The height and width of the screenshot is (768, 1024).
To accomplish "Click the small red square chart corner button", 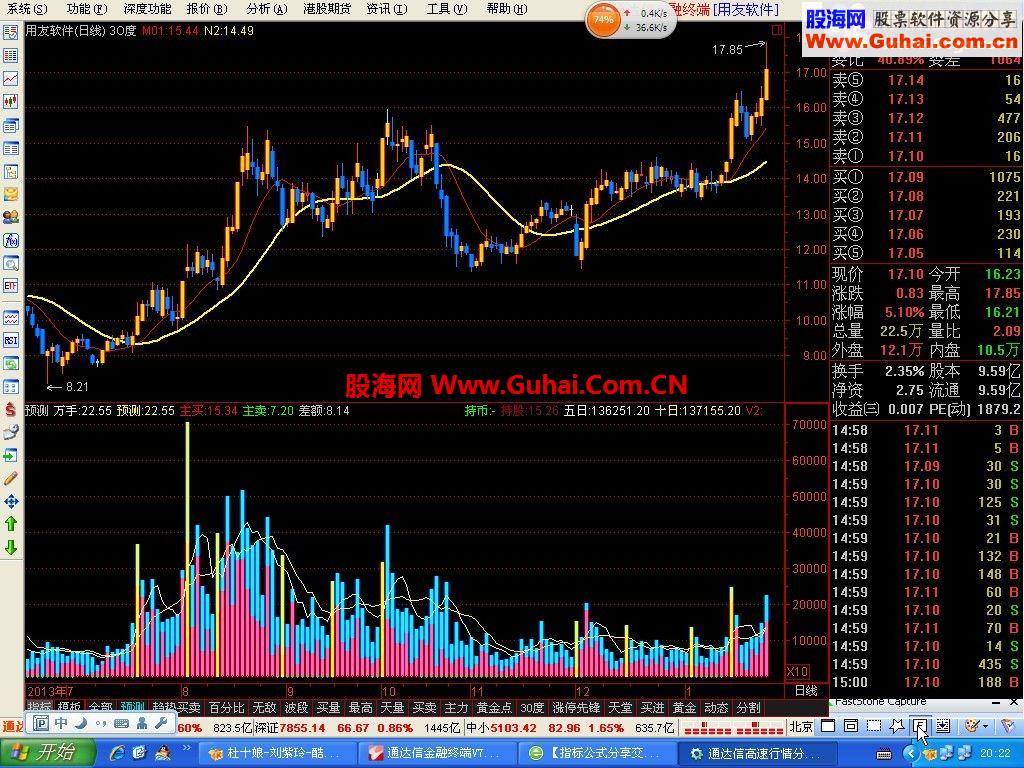I will coord(776,29).
